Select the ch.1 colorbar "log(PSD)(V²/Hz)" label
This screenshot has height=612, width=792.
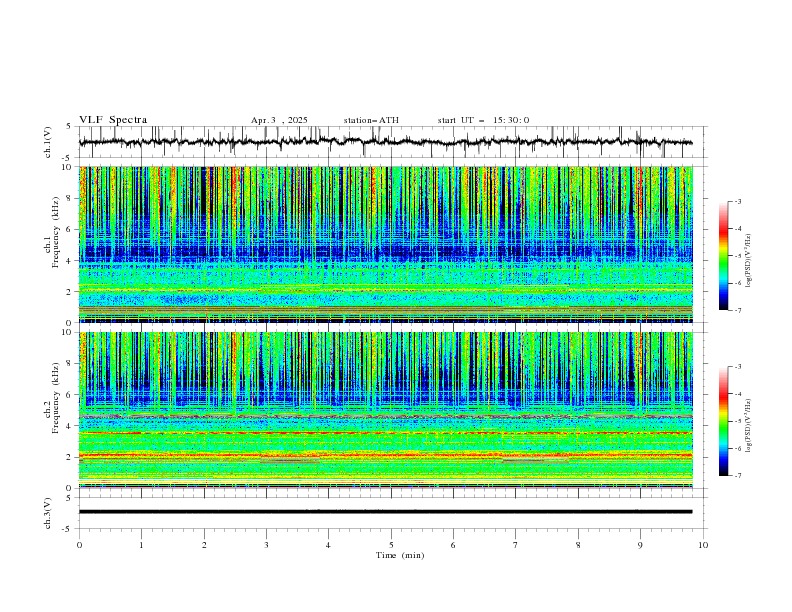click(x=749, y=261)
